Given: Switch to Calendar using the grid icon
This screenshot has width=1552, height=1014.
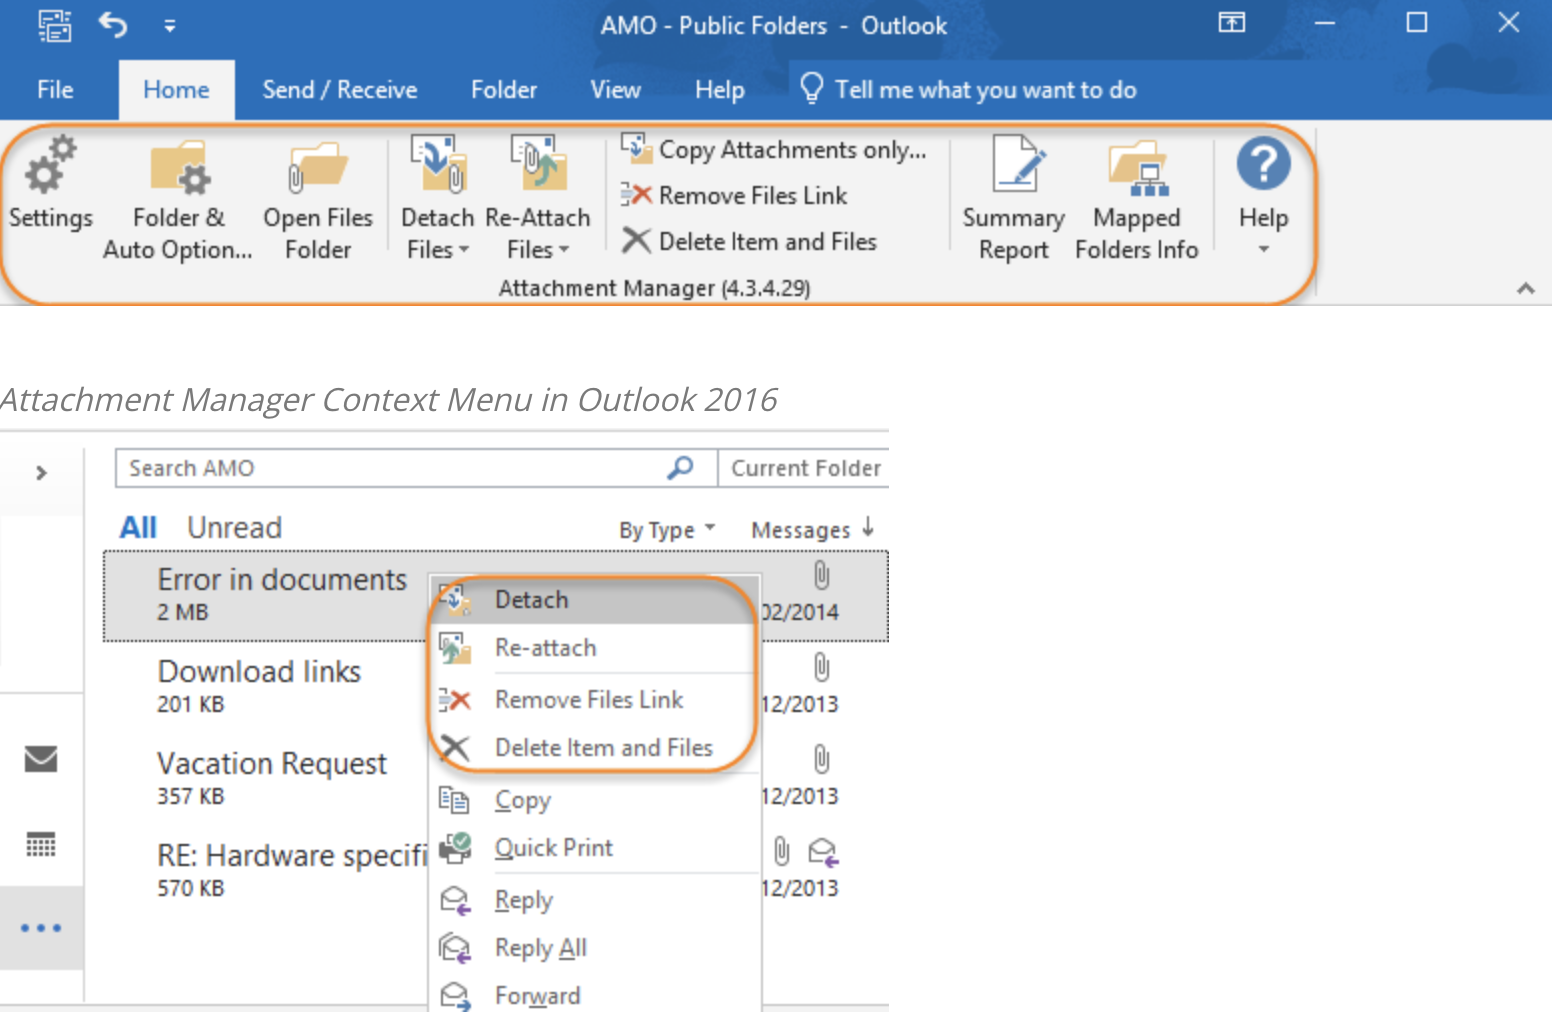Looking at the screenshot, I should pyautogui.click(x=41, y=846).
